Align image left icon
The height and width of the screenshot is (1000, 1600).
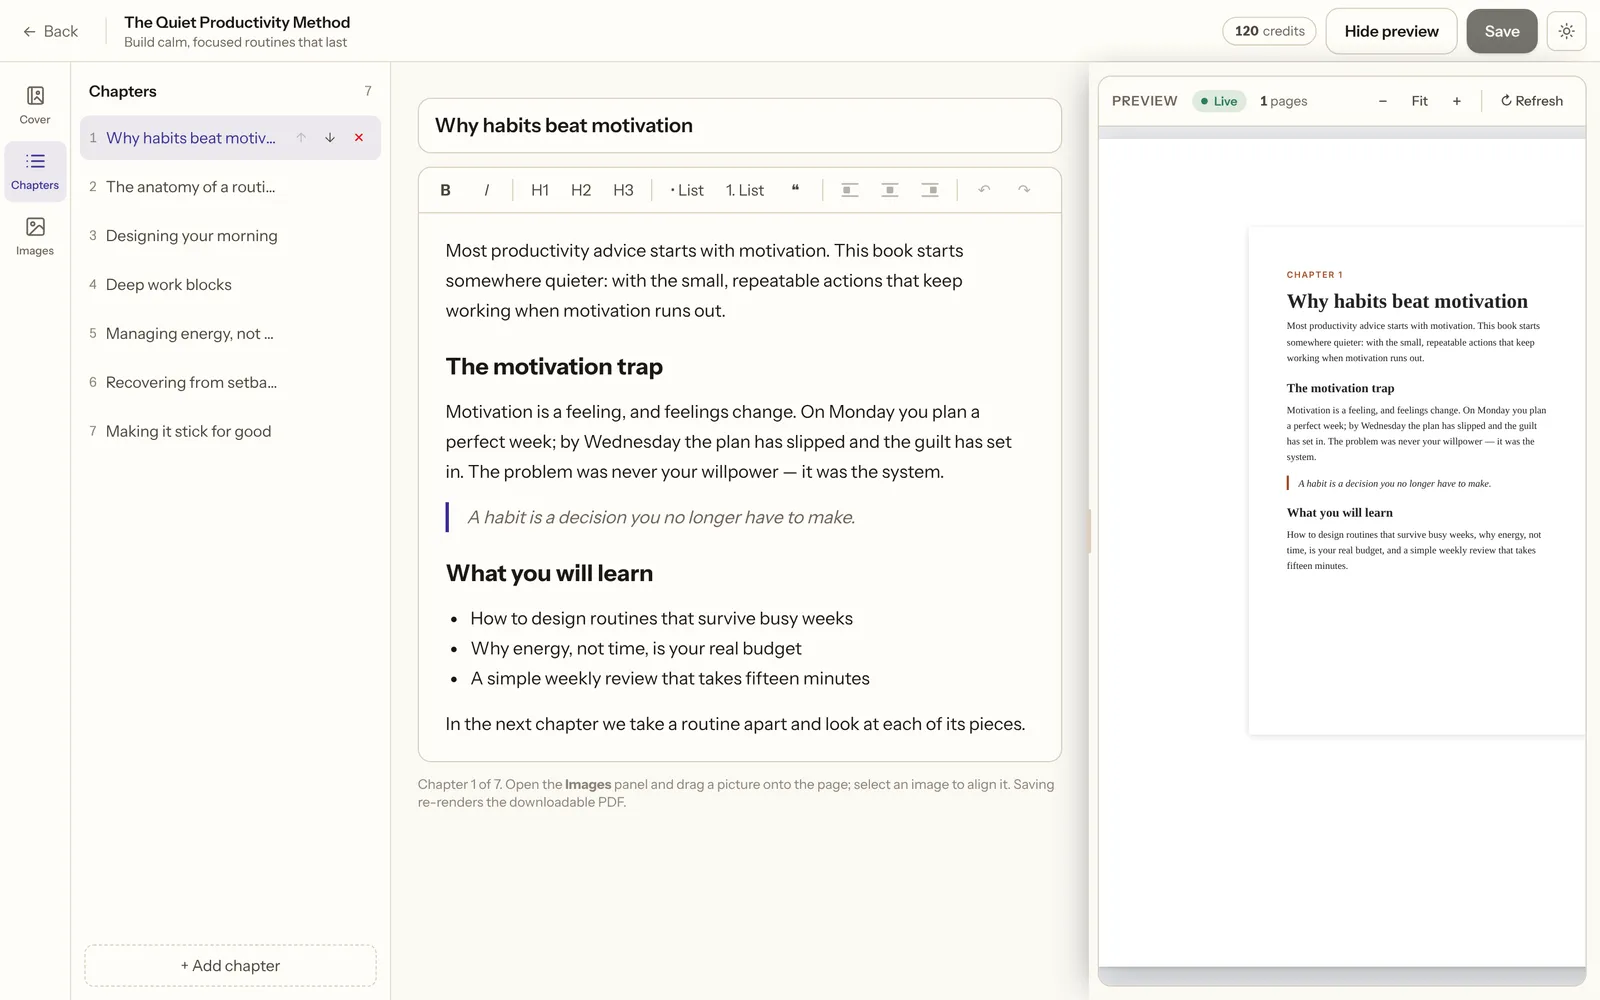click(850, 190)
